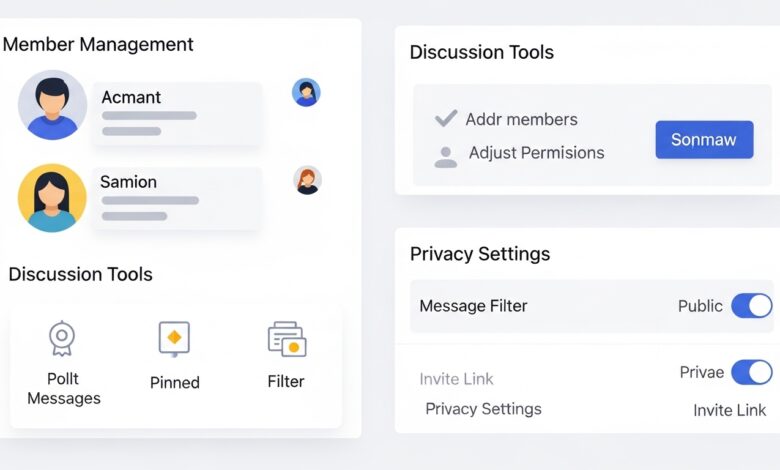Toggle the Public switch for Message Filter
Viewport: 780px width, 470px height.
click(751, 306)
